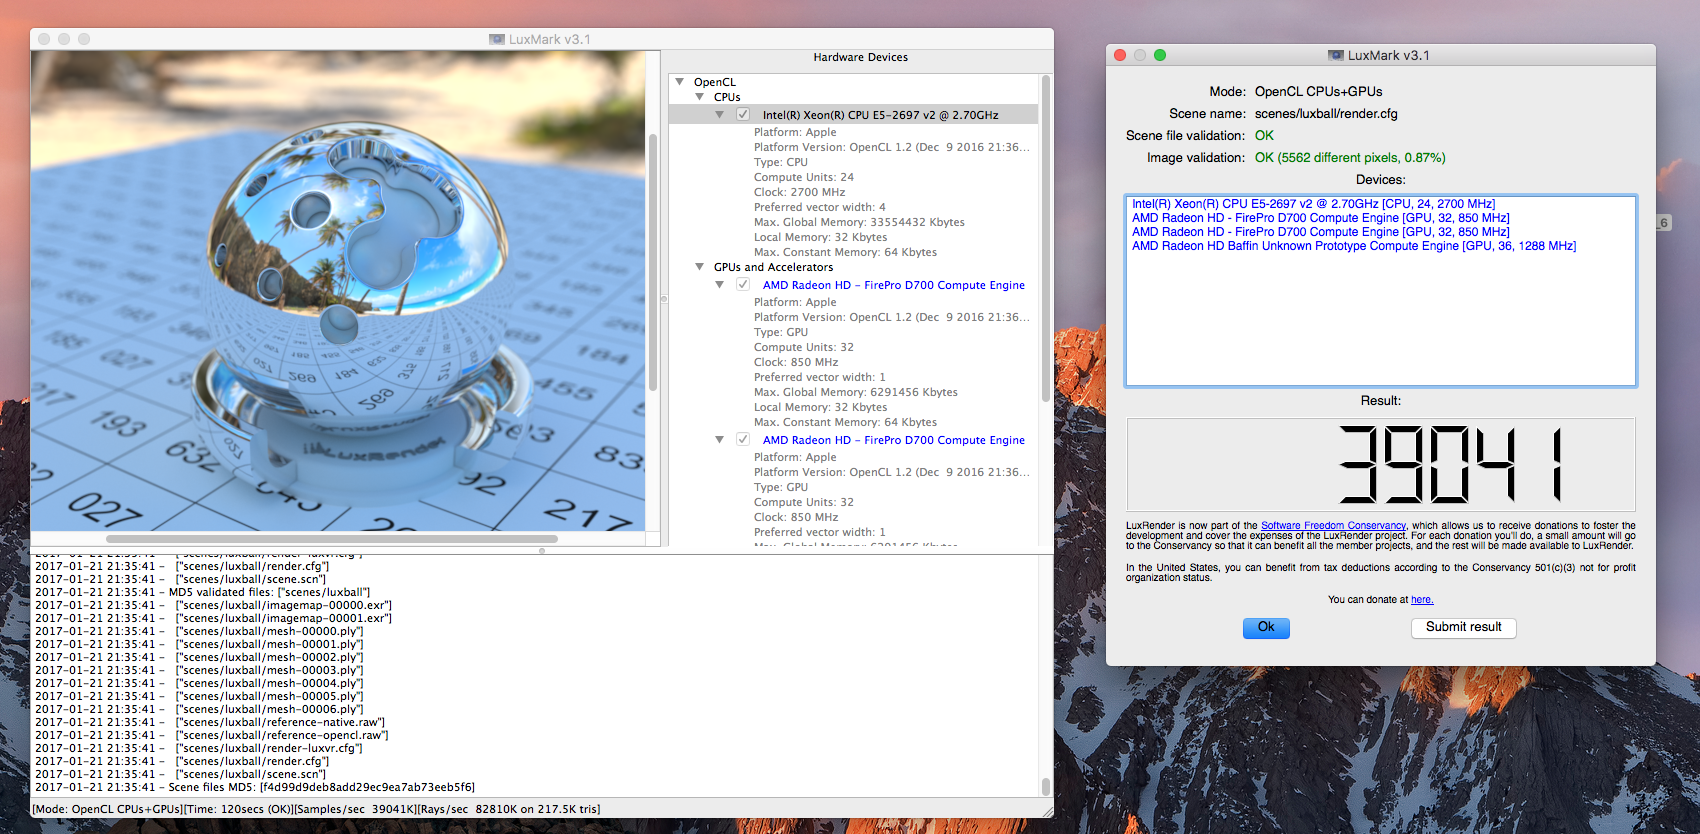Collapse second AMD Radeon FirePro D700 details
Screen dimensions: 1700x834
coord(720,440)
